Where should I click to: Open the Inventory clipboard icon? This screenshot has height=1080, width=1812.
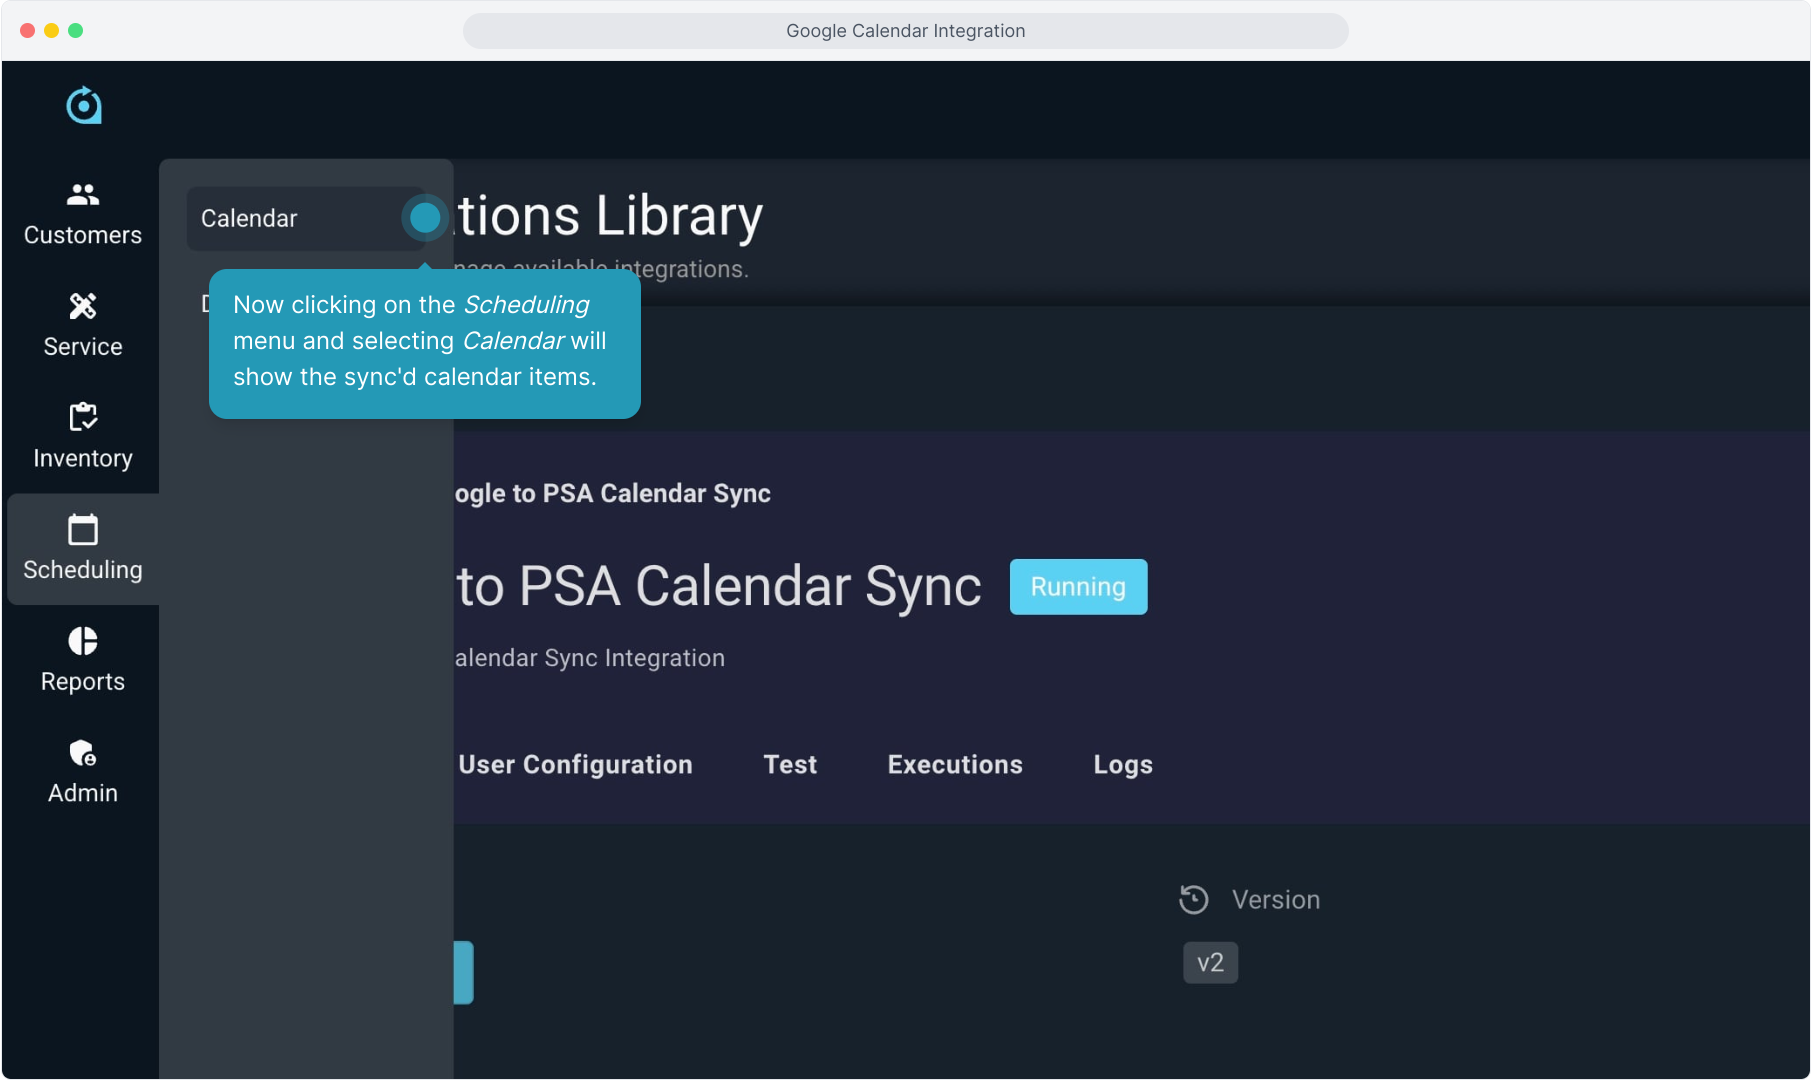click(83, 417)
